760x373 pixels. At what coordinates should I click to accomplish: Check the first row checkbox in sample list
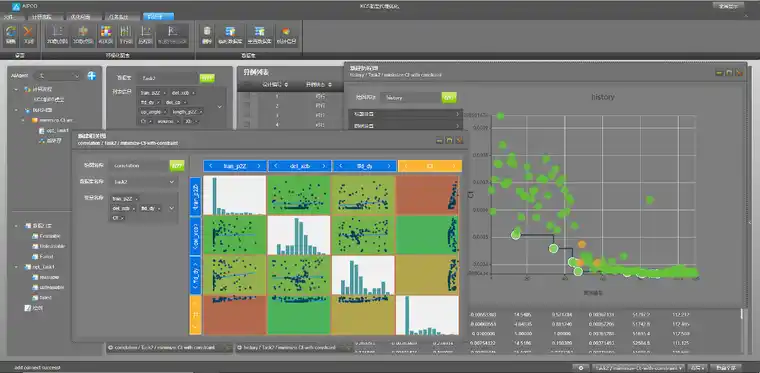click(247, 96)
